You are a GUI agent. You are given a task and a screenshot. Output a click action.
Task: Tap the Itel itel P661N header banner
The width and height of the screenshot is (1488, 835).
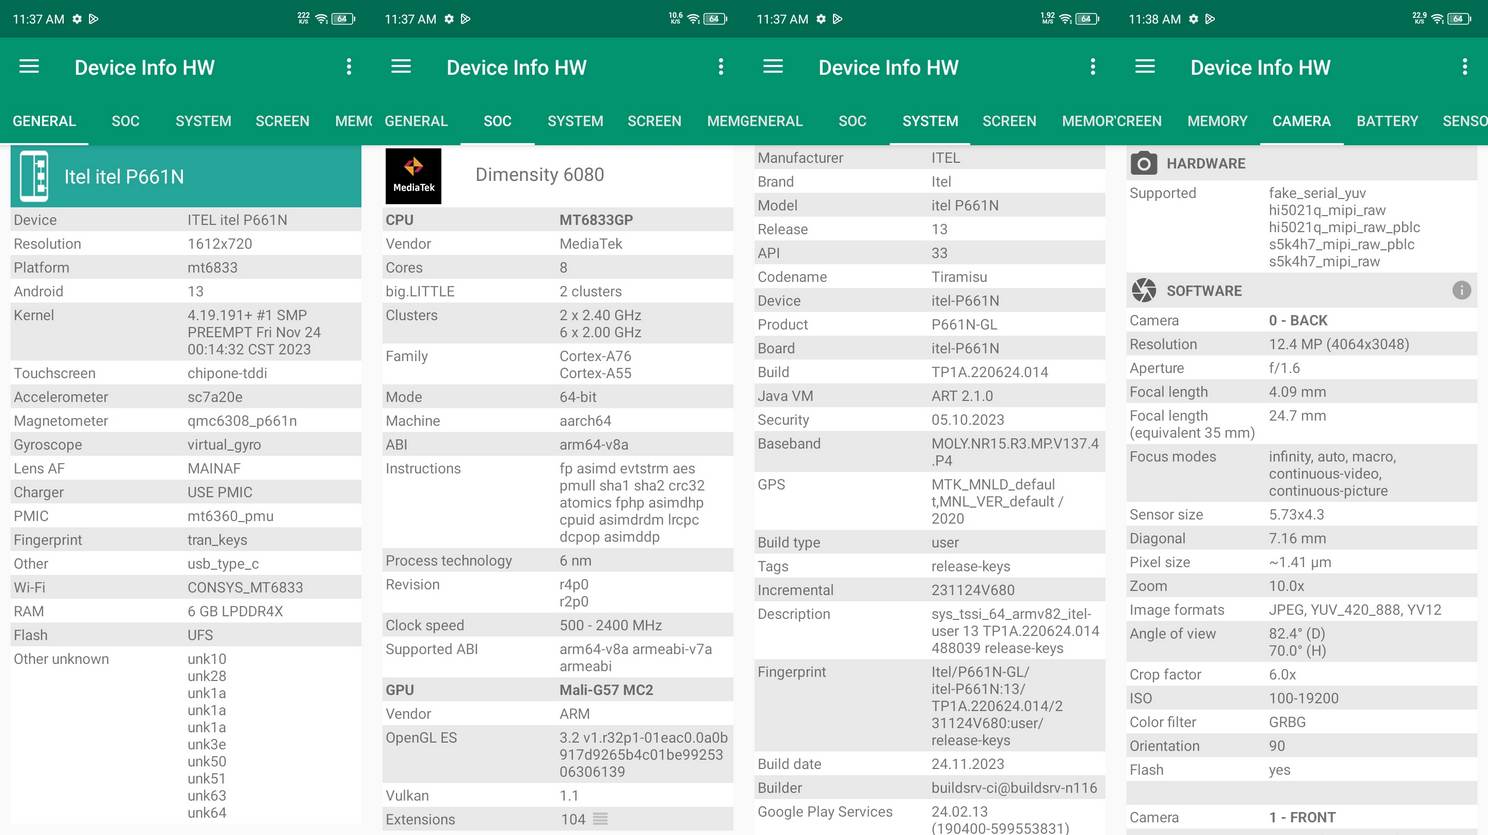tap(186, 176)
